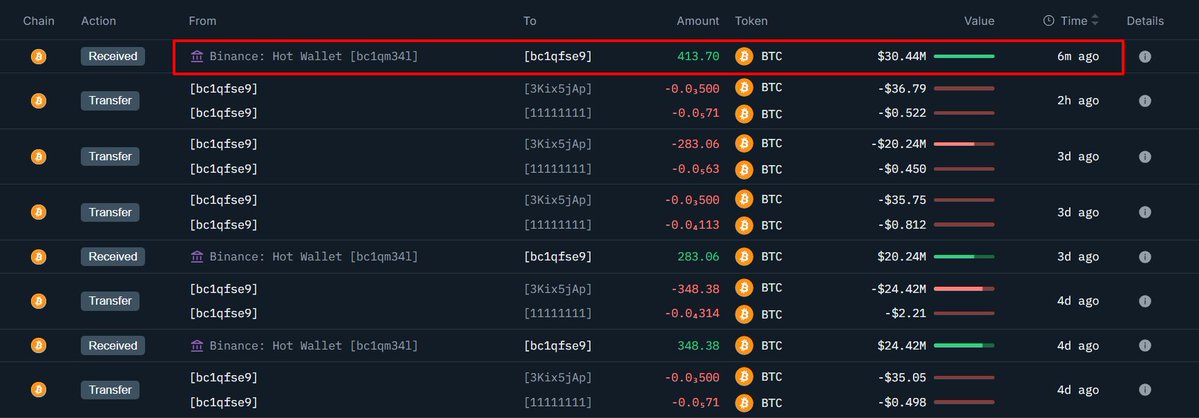Open details icon for the 2h ago transfer
This screenshot has width=1199, height=418.
[x=1145, y=101]
